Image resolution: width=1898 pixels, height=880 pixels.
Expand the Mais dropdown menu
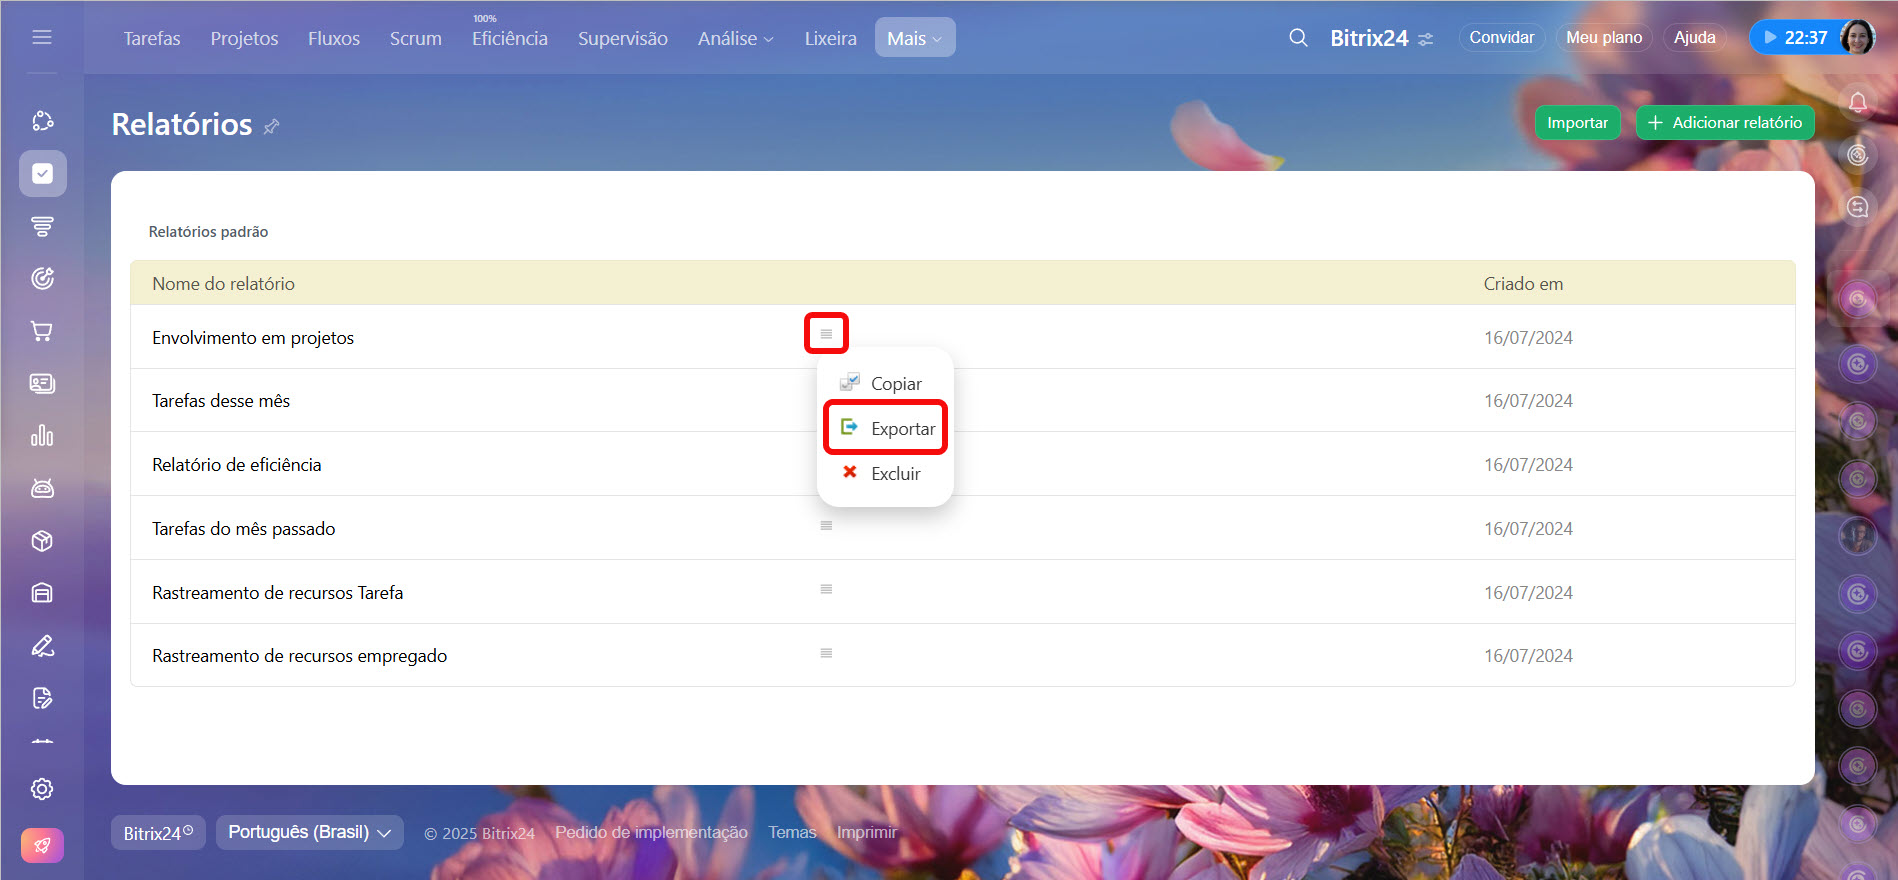tap(914, 38)
